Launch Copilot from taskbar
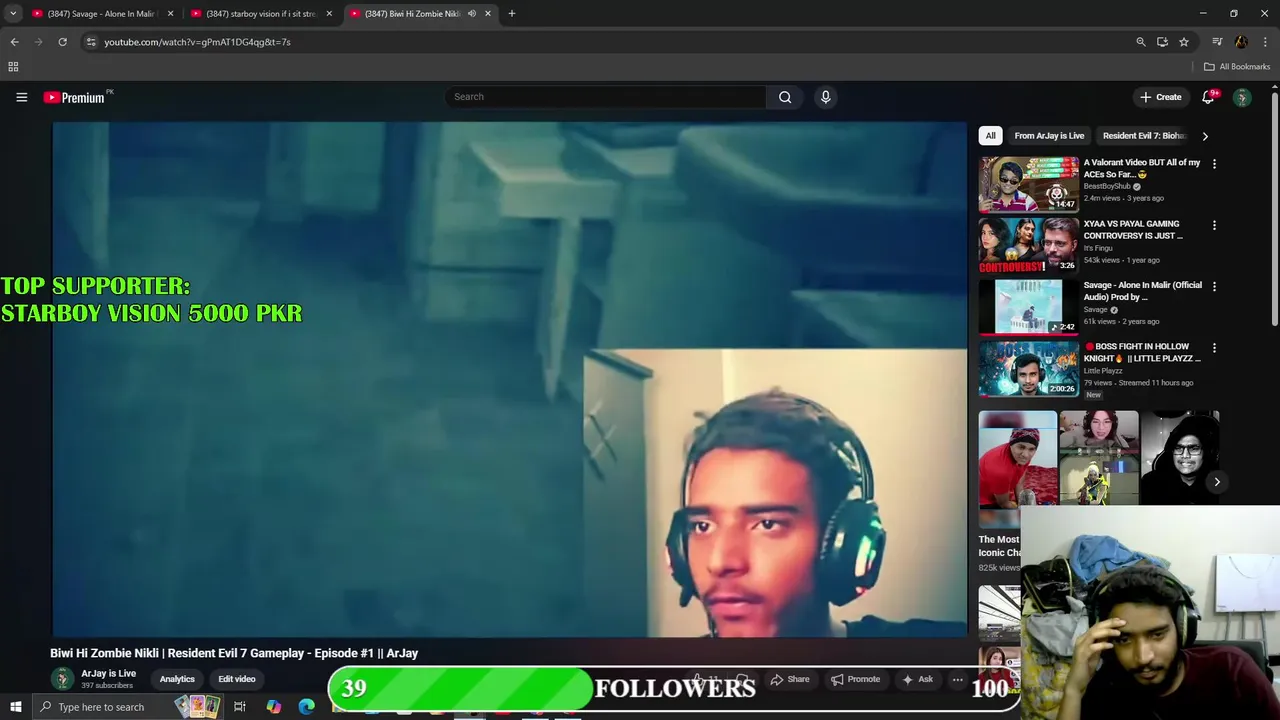 pos(274,707)
